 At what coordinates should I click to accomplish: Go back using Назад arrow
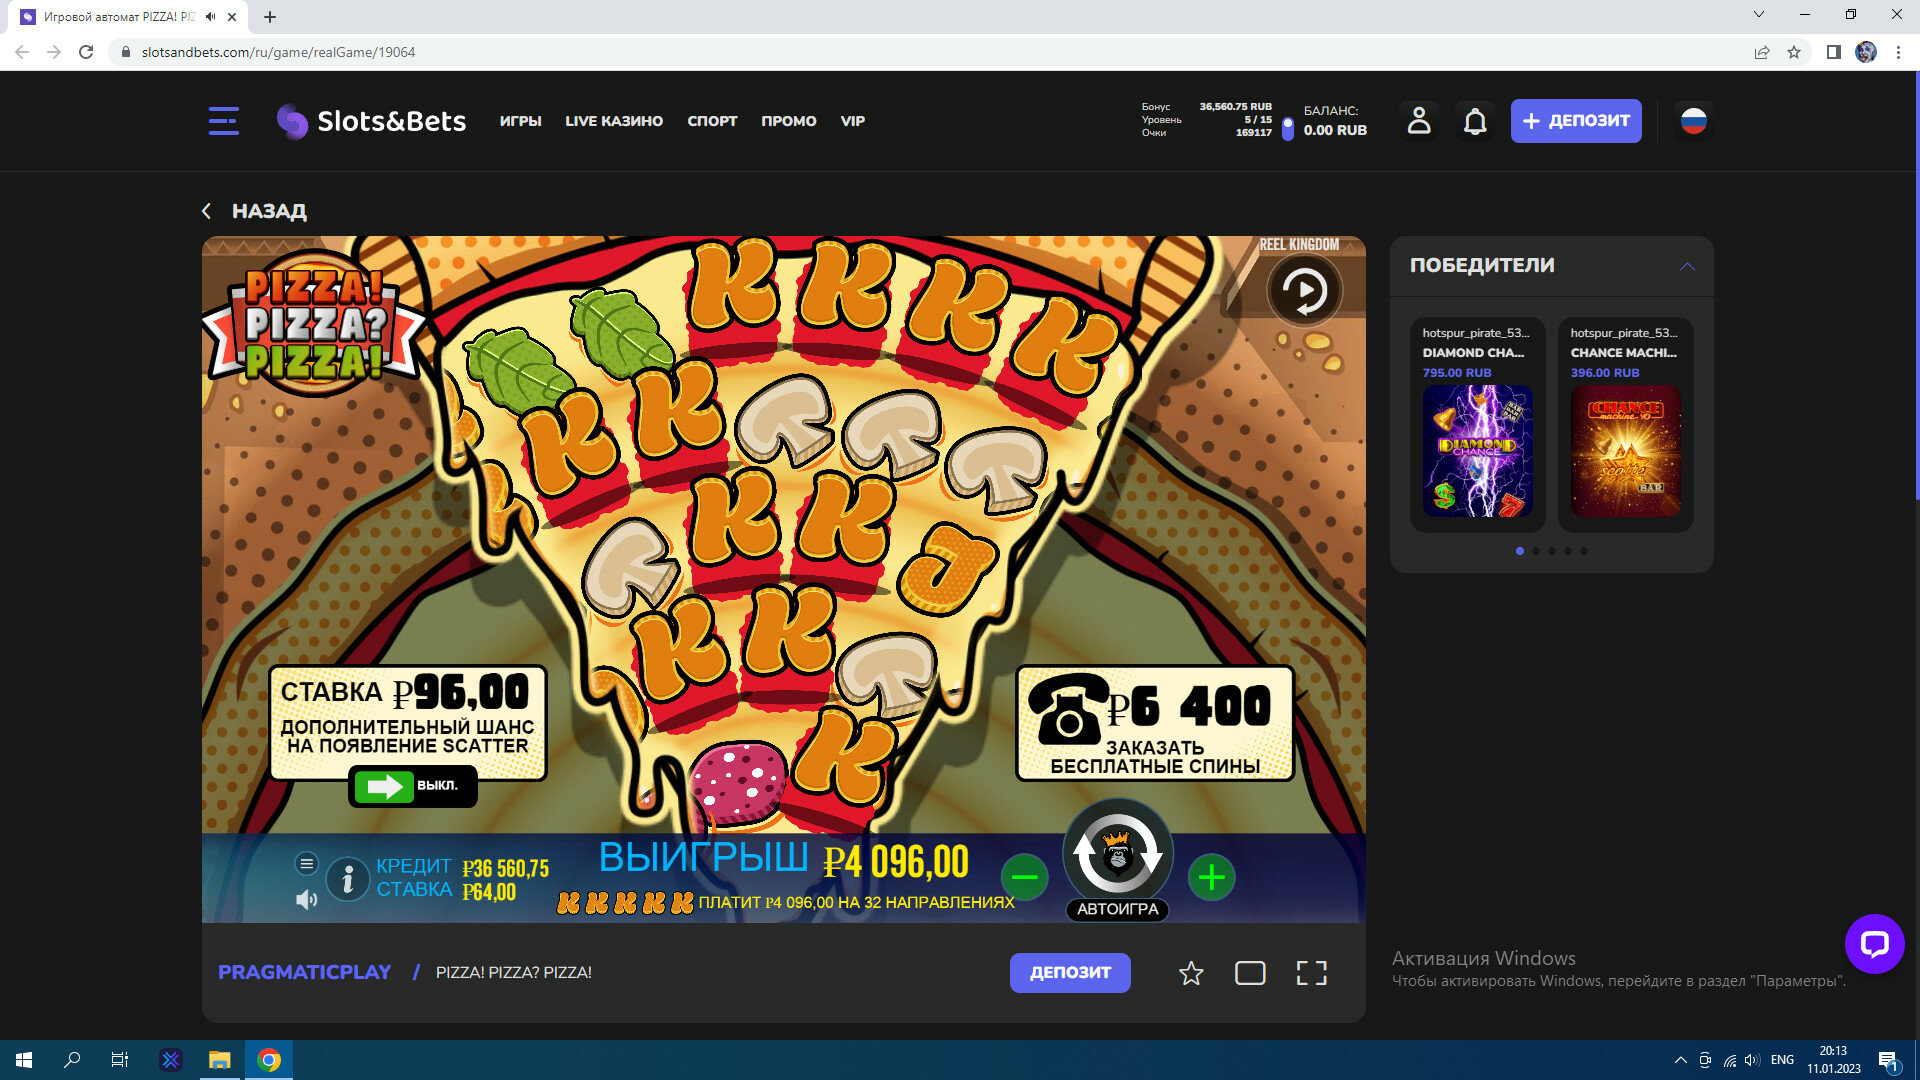(x=207, y=211)
